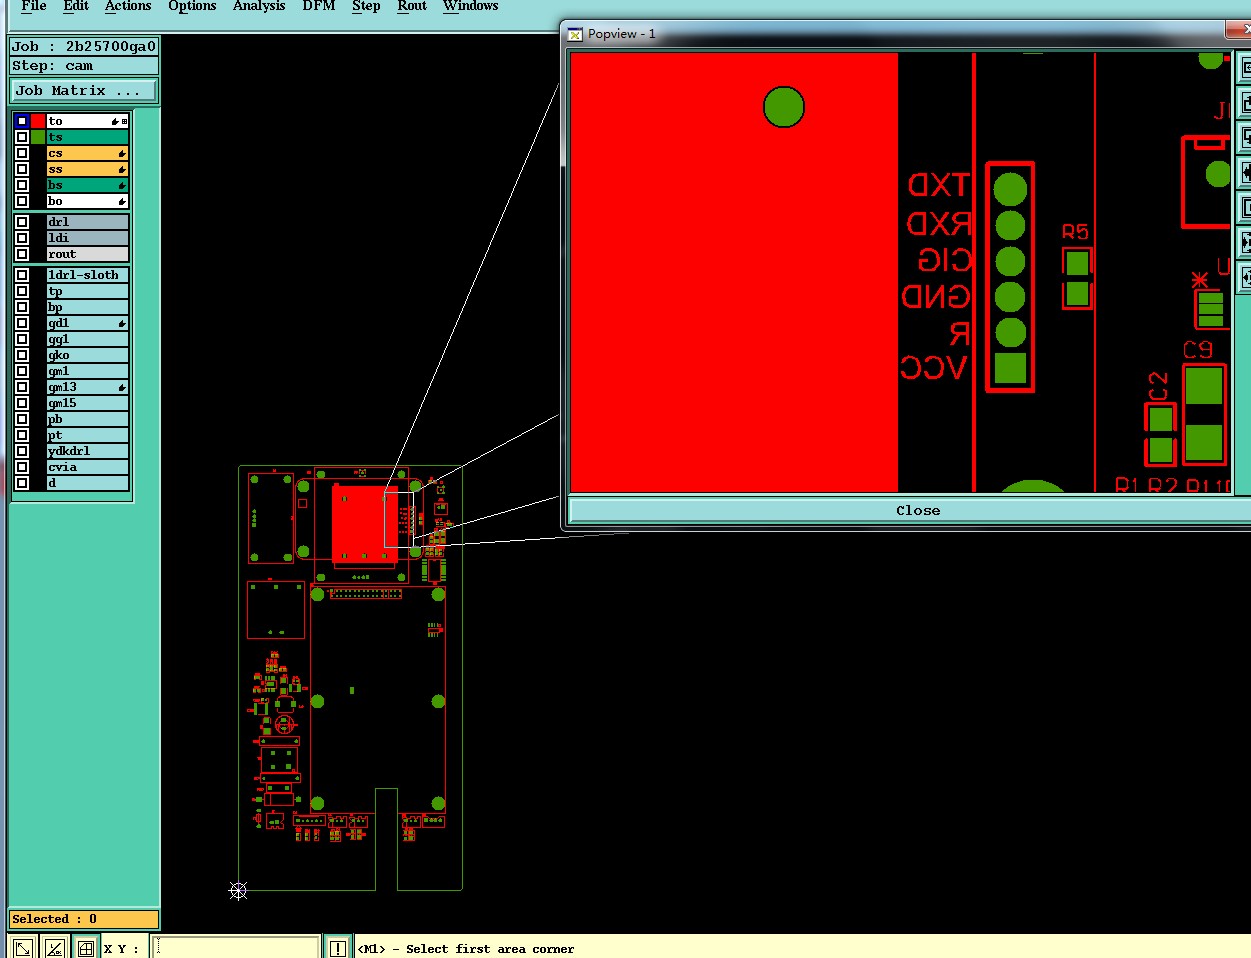Image resolution: width=1251 pixels, height=958 pixels.
Task: Click the exclamation mark message icon
Action: pos(338,948)
